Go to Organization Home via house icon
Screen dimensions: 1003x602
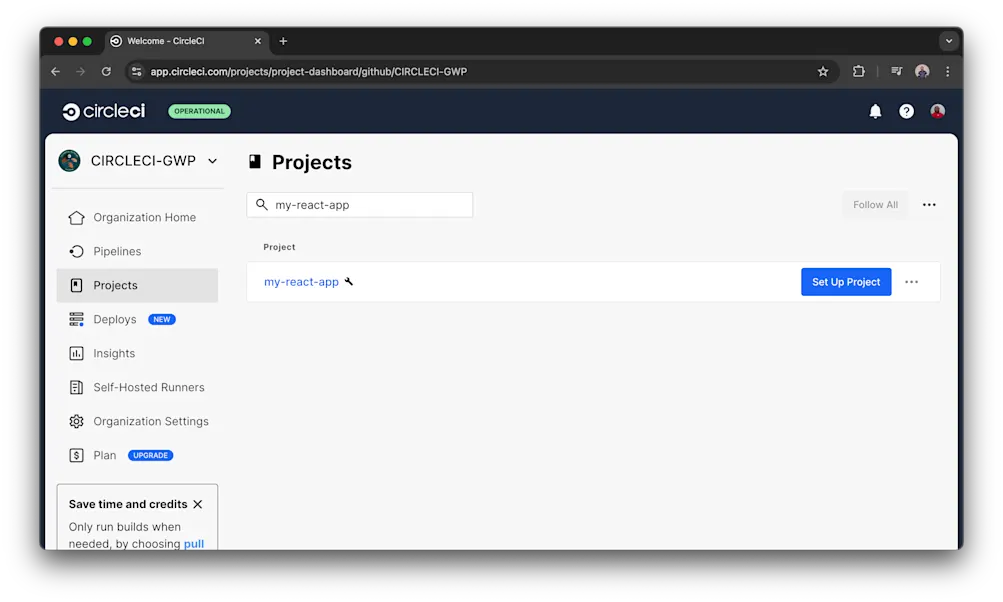click(76, 217)
